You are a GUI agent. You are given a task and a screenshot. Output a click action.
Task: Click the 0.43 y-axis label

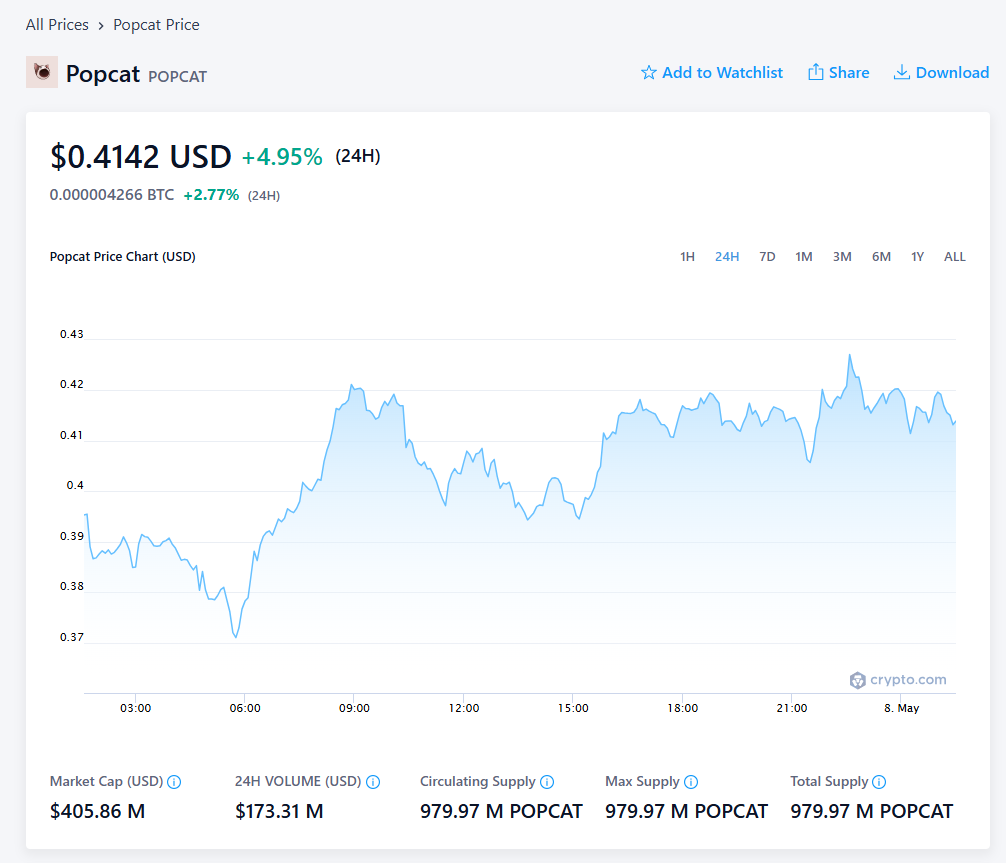coord(72,334)
